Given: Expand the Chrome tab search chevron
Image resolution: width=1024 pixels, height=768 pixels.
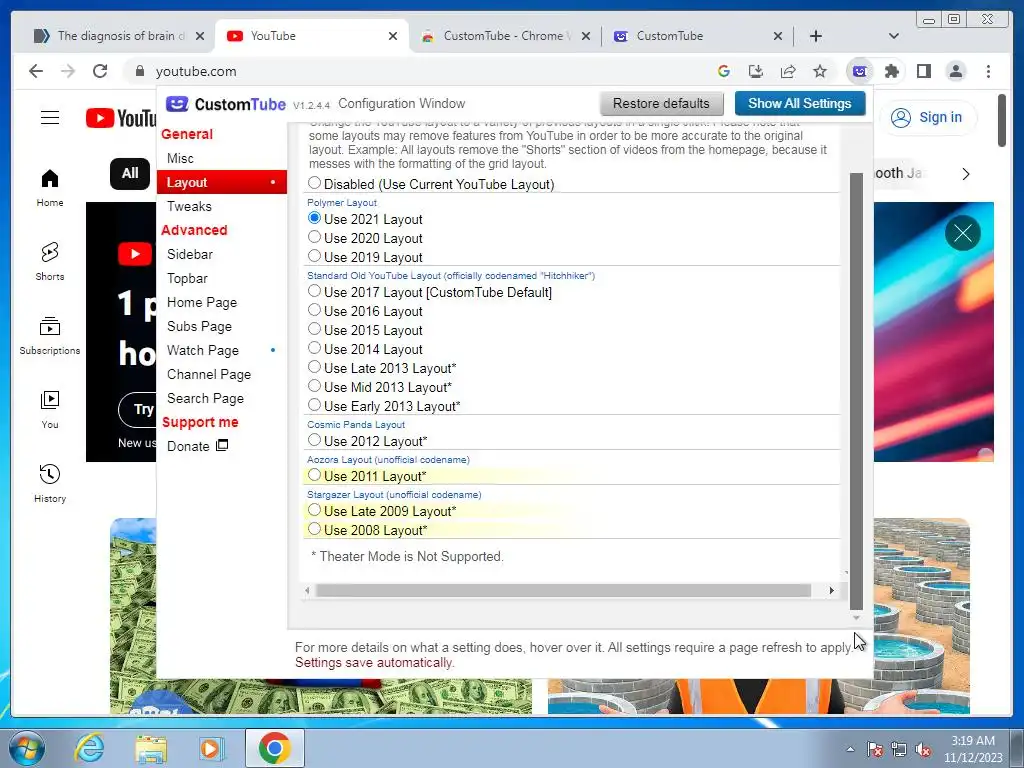Looking at the screenshot, I should (893, 36).
